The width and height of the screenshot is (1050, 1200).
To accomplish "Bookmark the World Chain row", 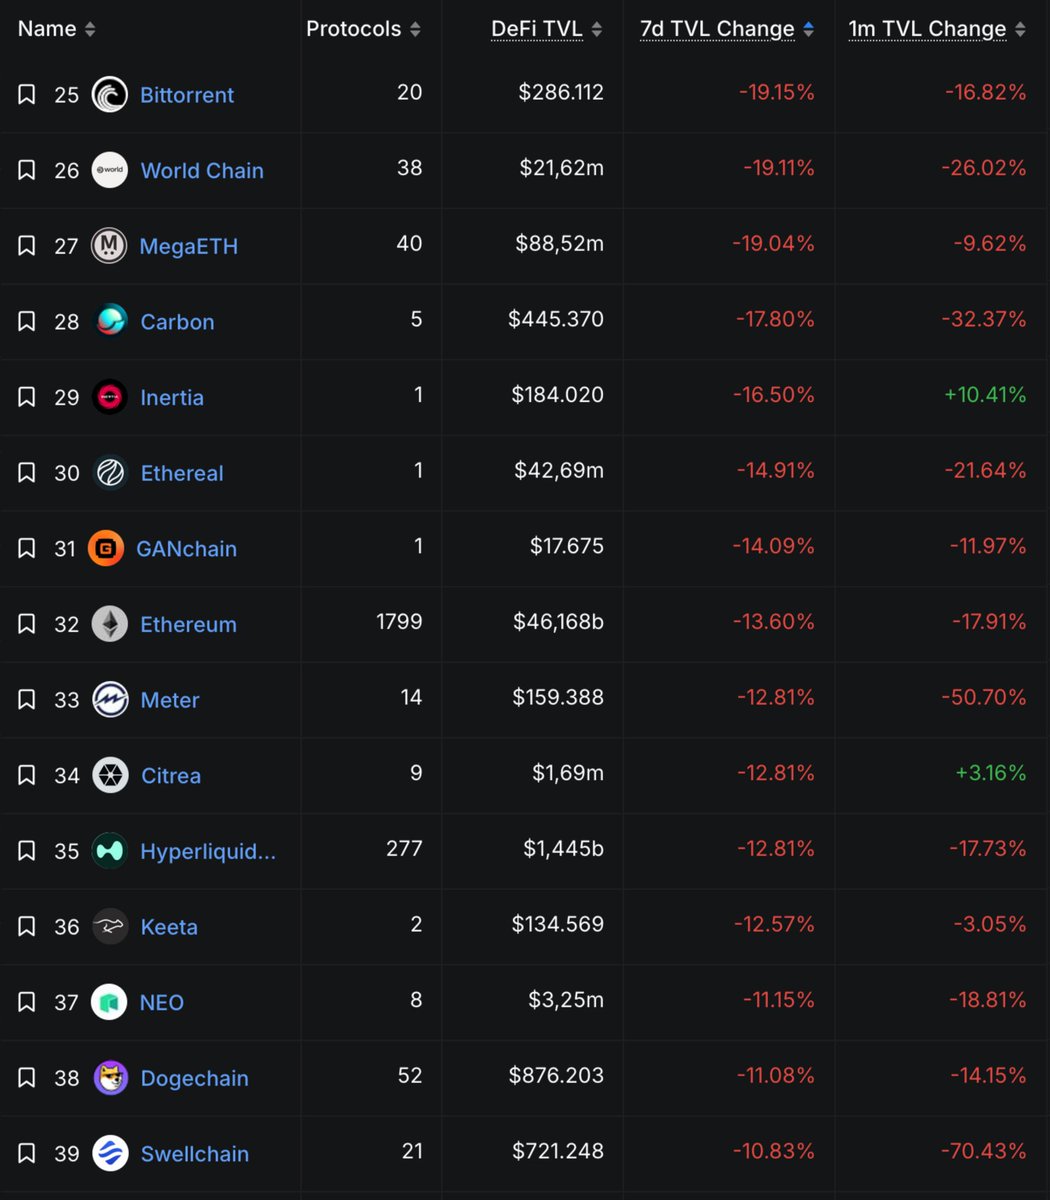I will [x=27, y=170].
